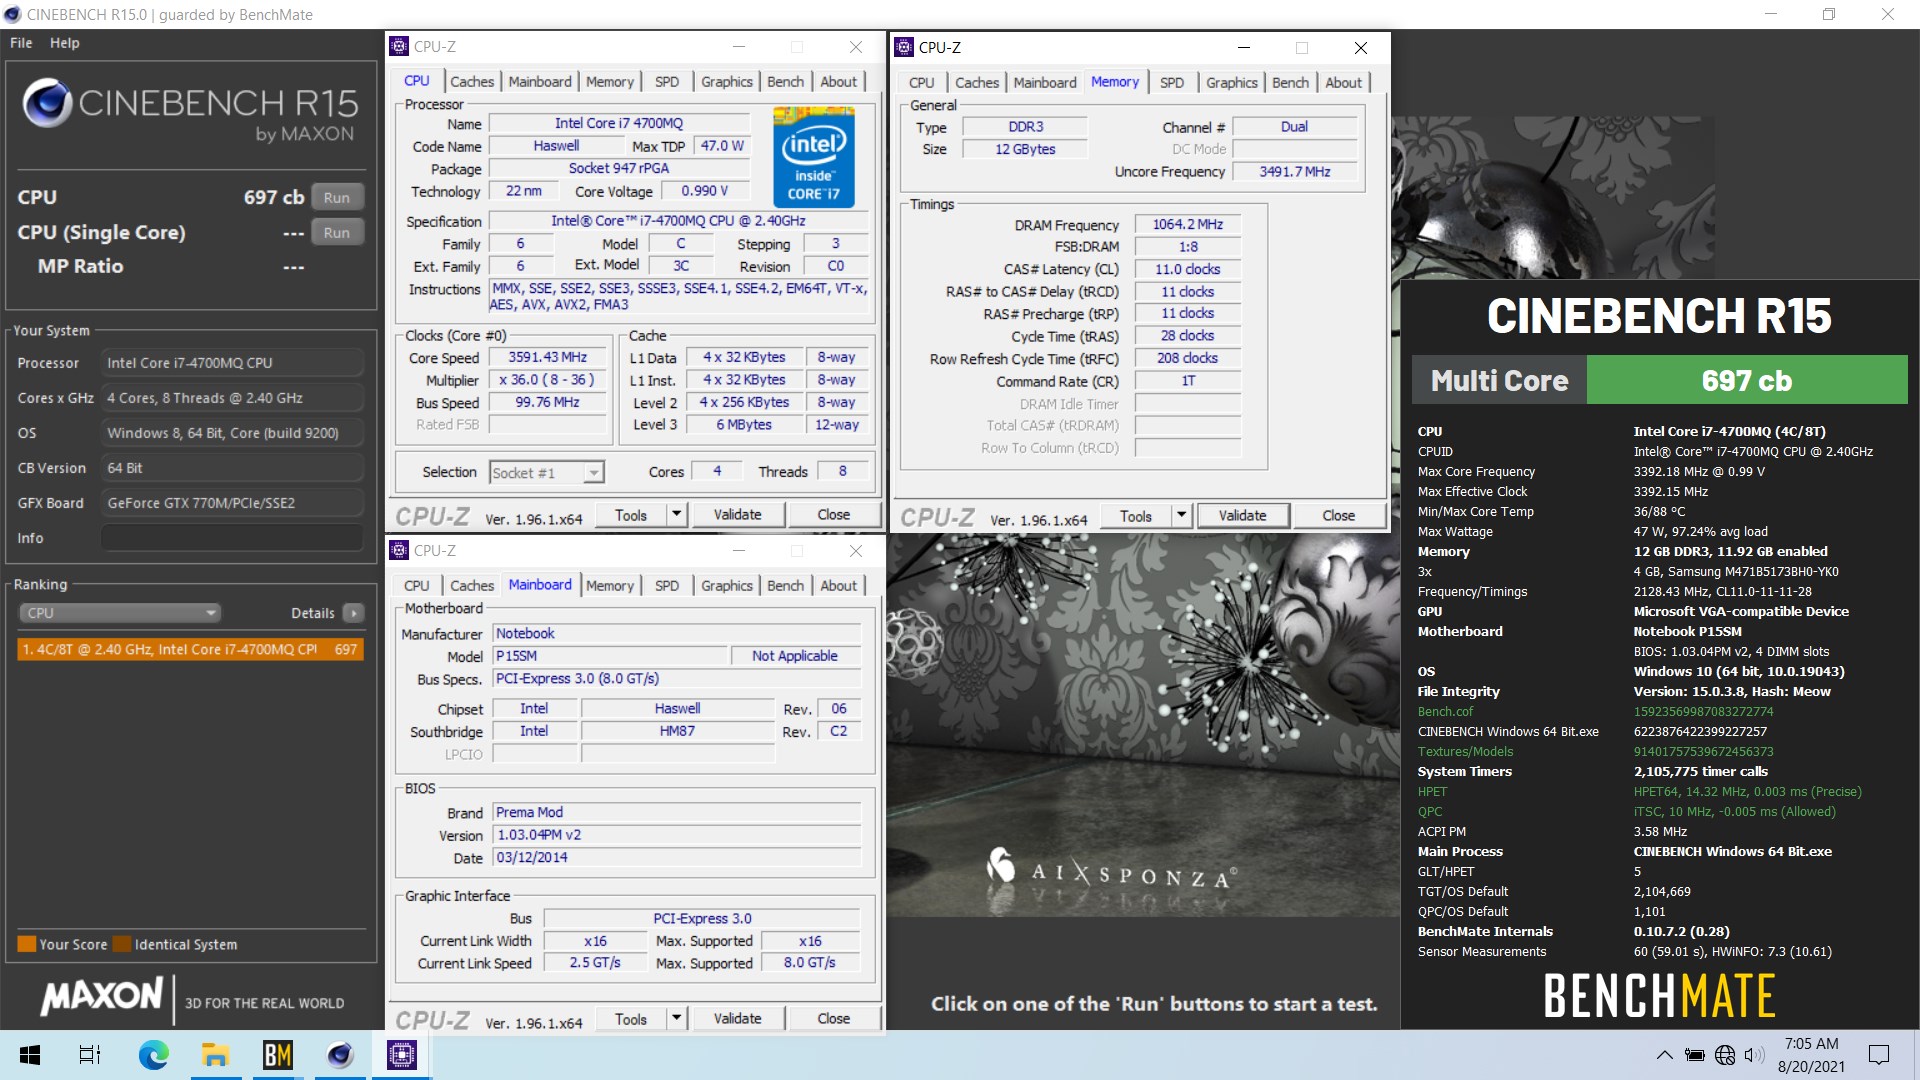Click HPET timer entry in BenchMate
The height and width of the screenshot is (1080, 1920).
click(x=1432, y=792)
